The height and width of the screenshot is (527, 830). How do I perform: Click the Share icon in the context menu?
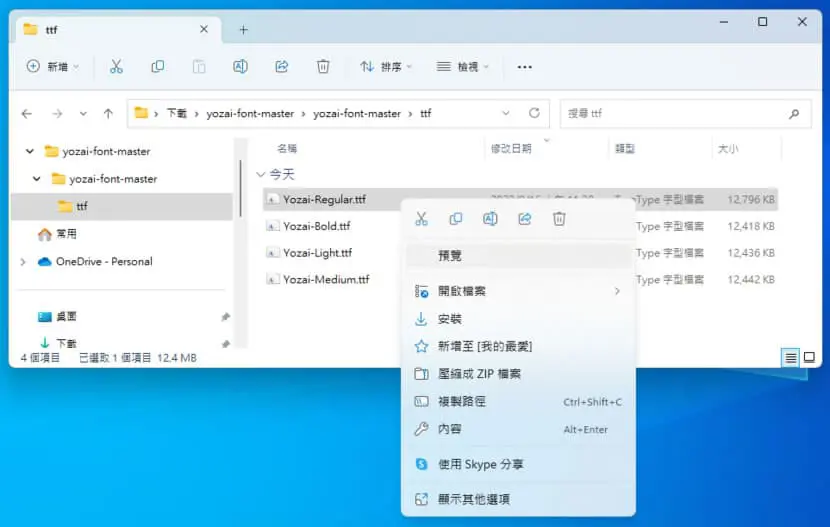pyautogui.click(x=525, y=219)
